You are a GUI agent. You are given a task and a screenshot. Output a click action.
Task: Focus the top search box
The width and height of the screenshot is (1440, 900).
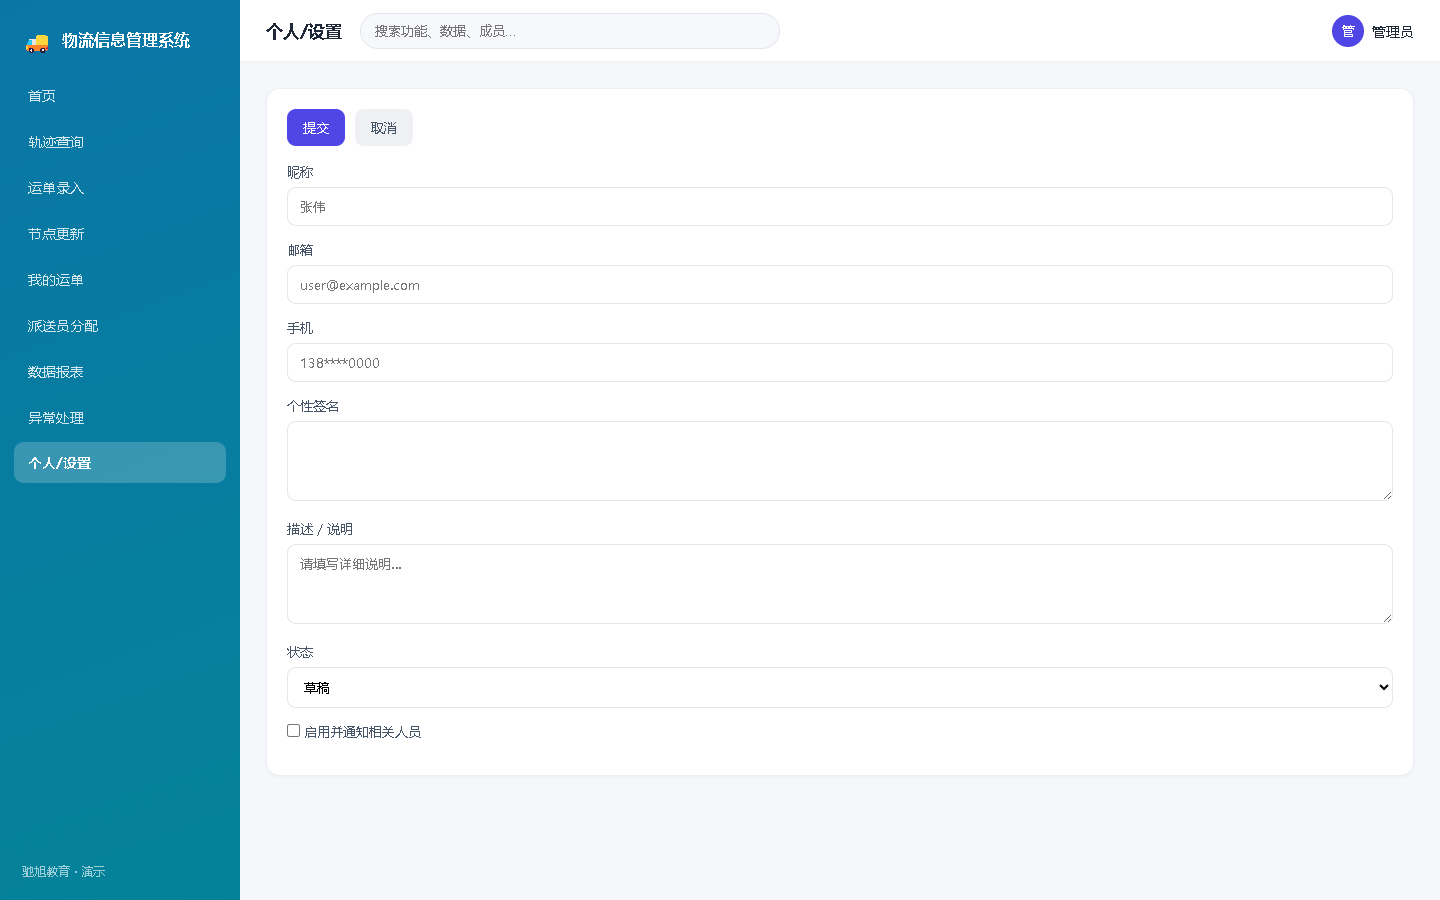coord(570,31)
